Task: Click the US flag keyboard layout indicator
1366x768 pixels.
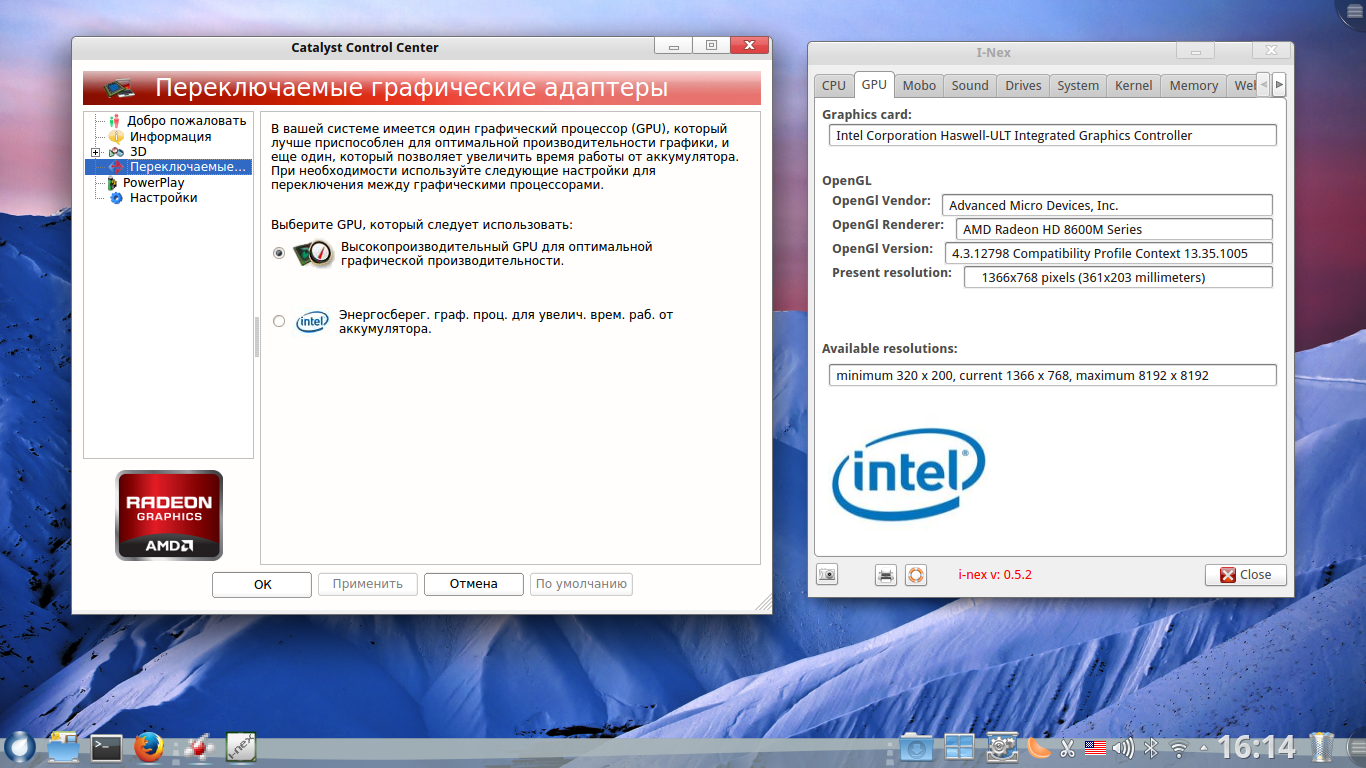Action: [1095, 747]
